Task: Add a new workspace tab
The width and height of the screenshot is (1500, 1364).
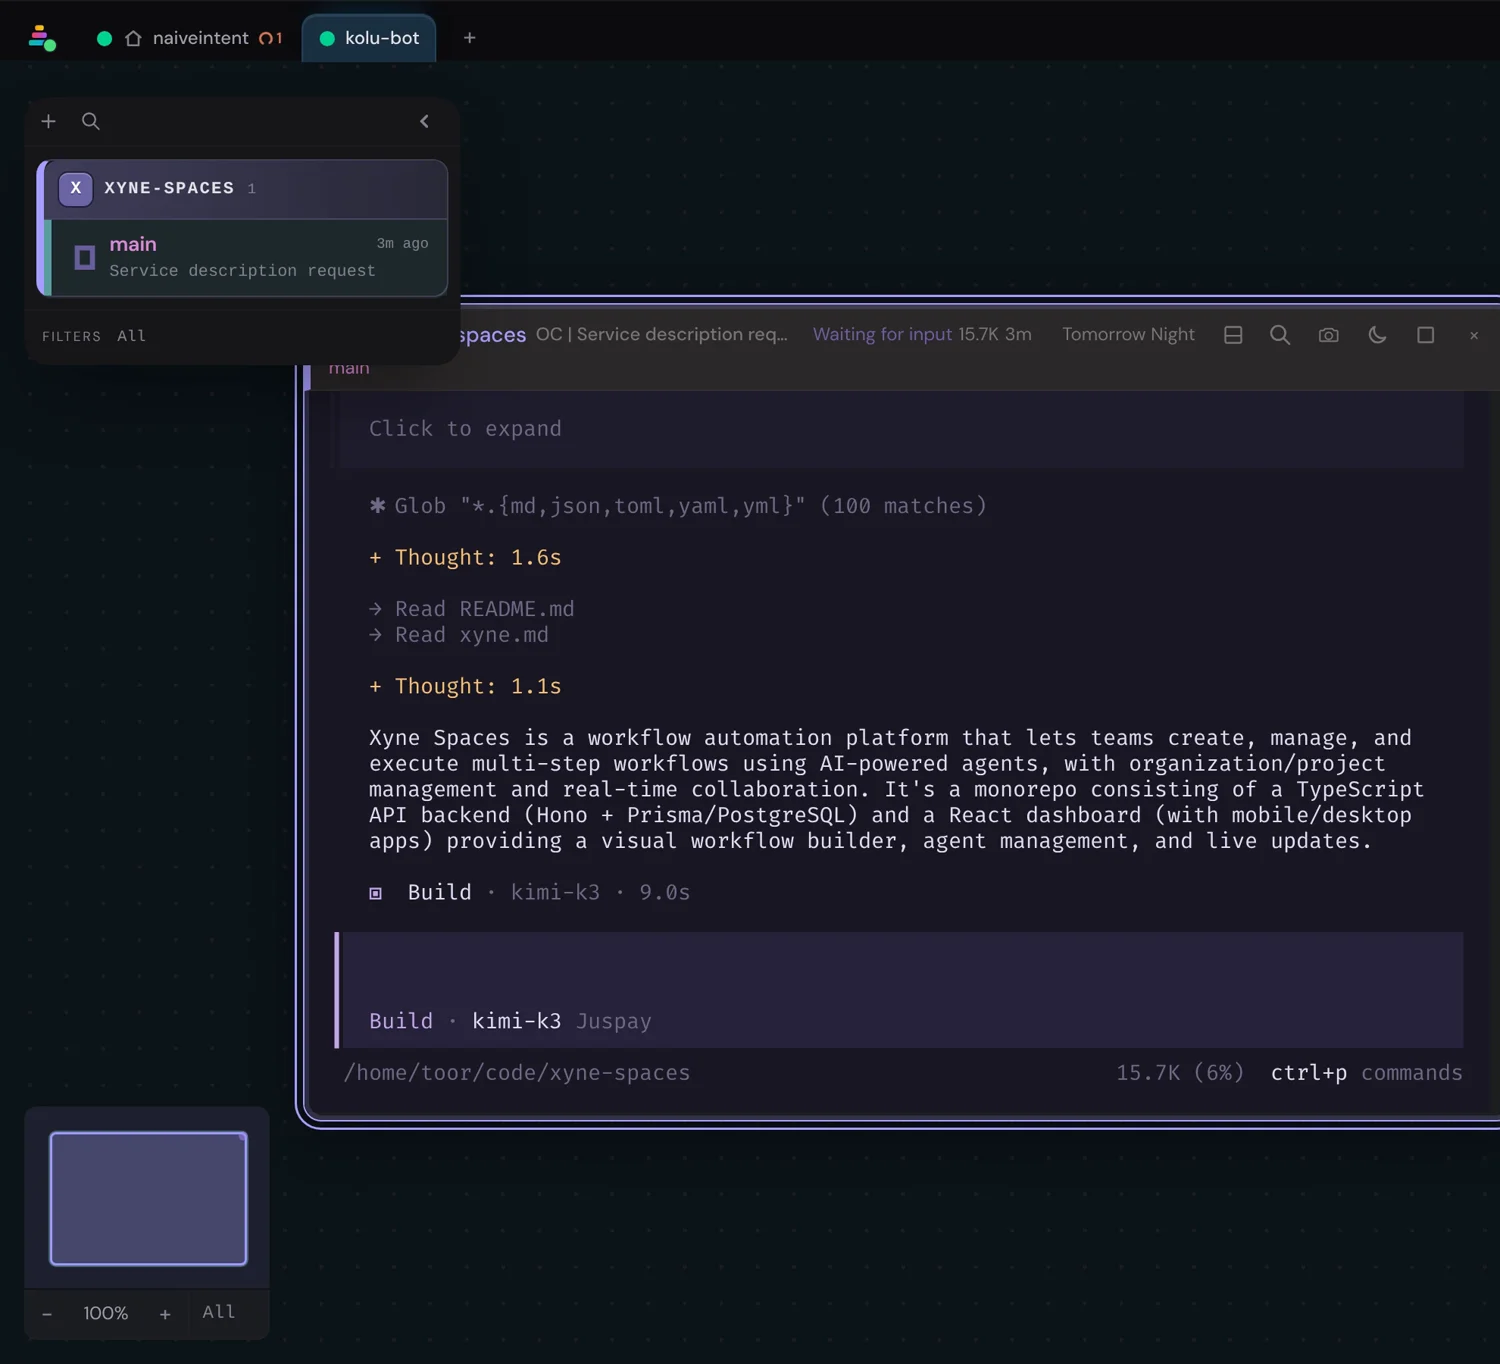Action: pos(469,38)
